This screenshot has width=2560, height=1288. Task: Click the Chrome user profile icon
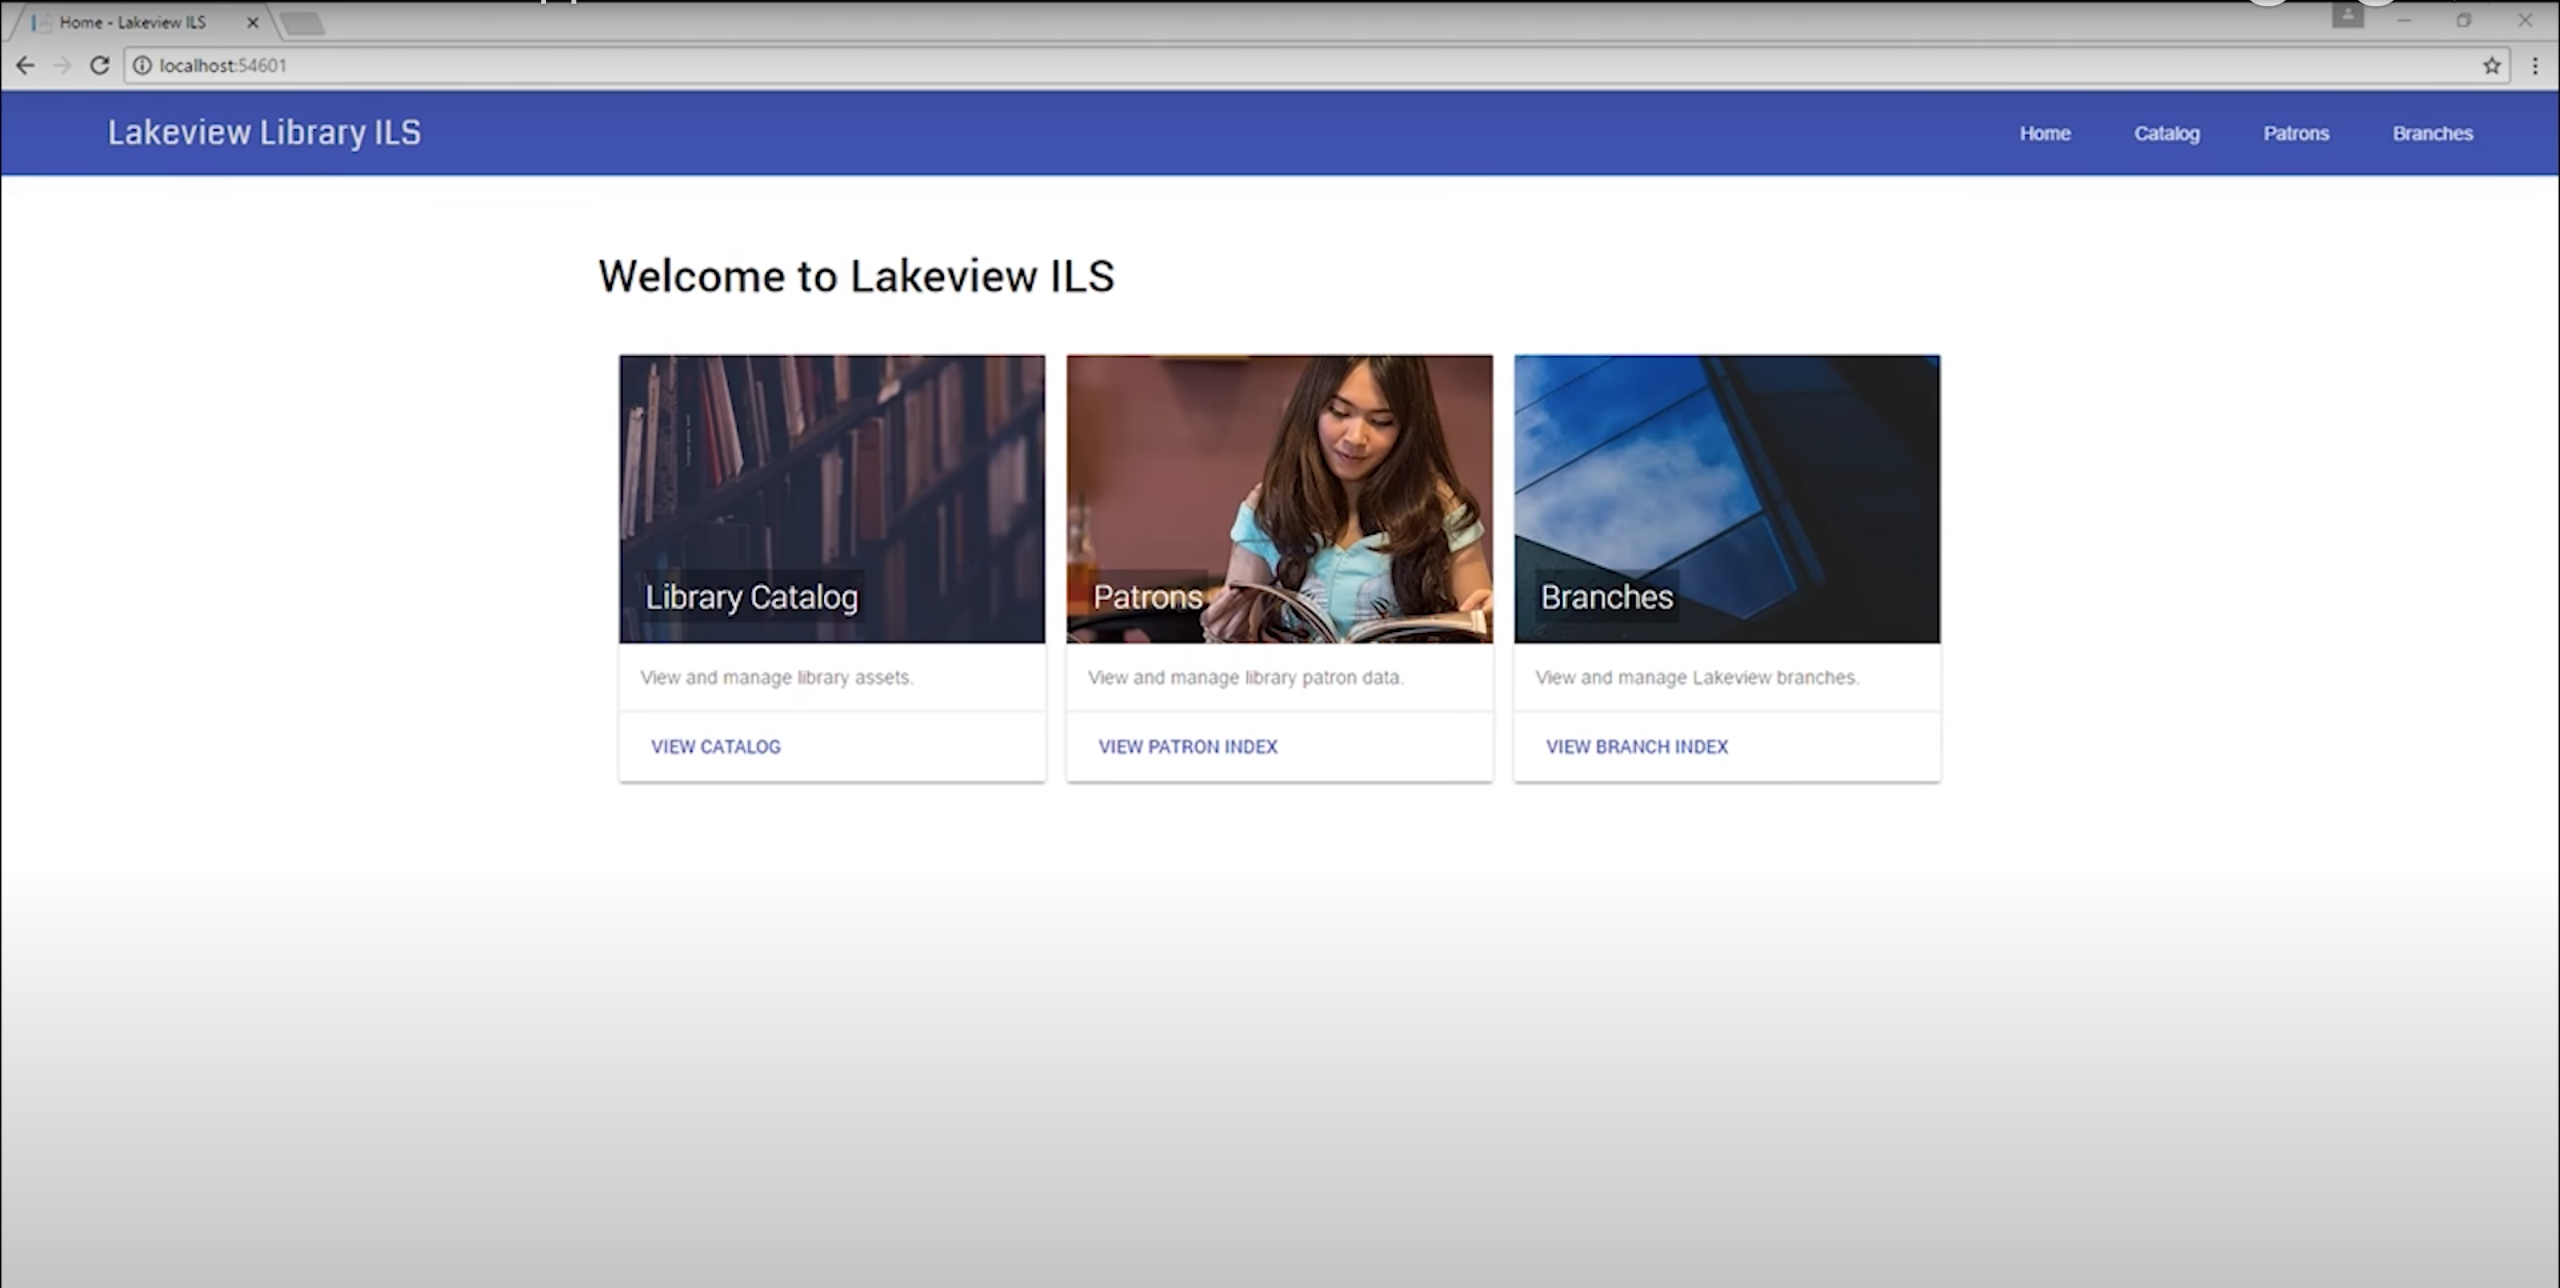tap(2347, 16)
